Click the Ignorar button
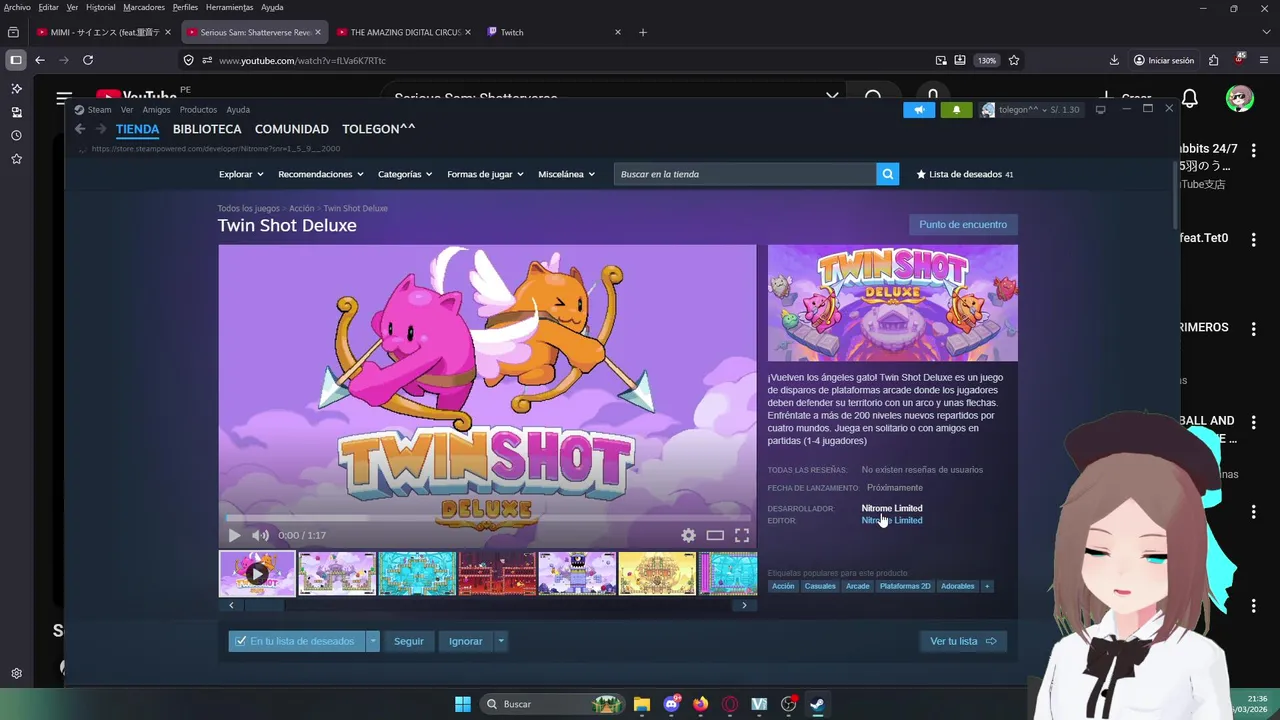Image resolution: width=1280 pixels, height=720 pixels. [x=466, y=641]
